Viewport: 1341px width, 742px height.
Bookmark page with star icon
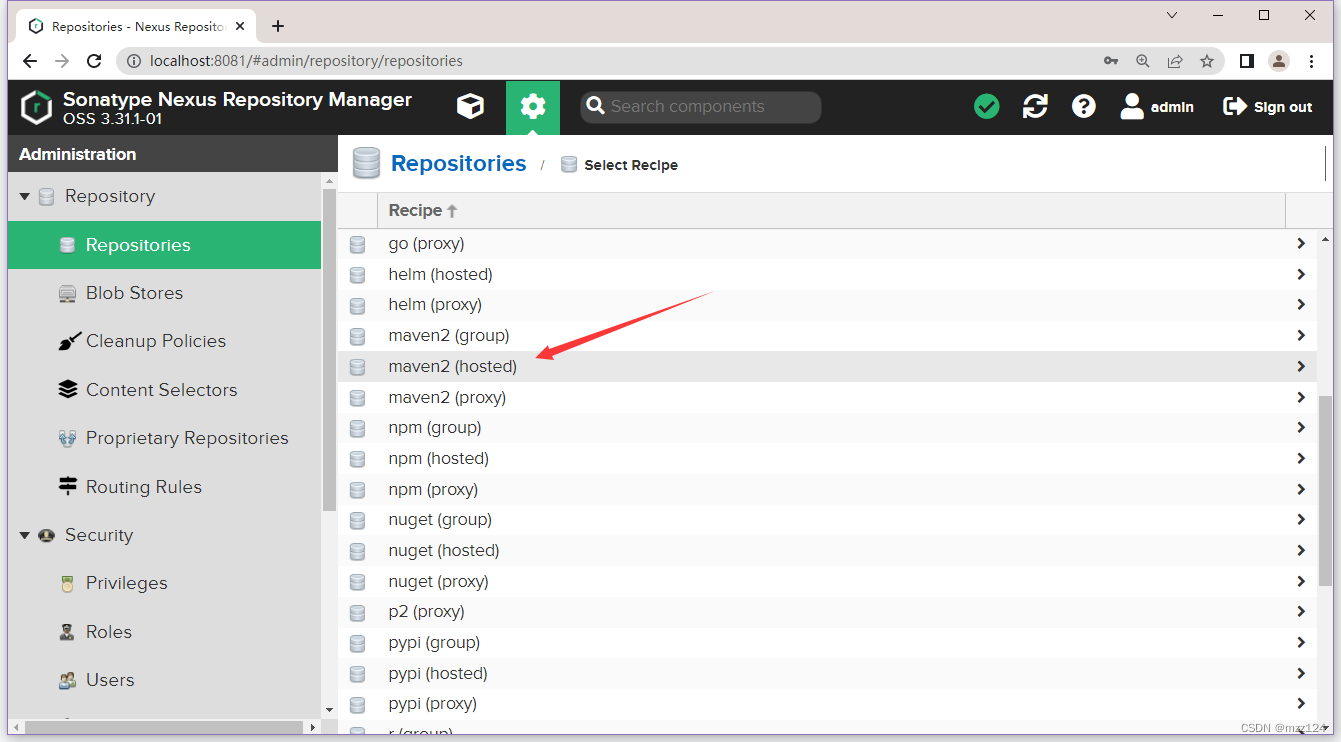[1207, 61]
